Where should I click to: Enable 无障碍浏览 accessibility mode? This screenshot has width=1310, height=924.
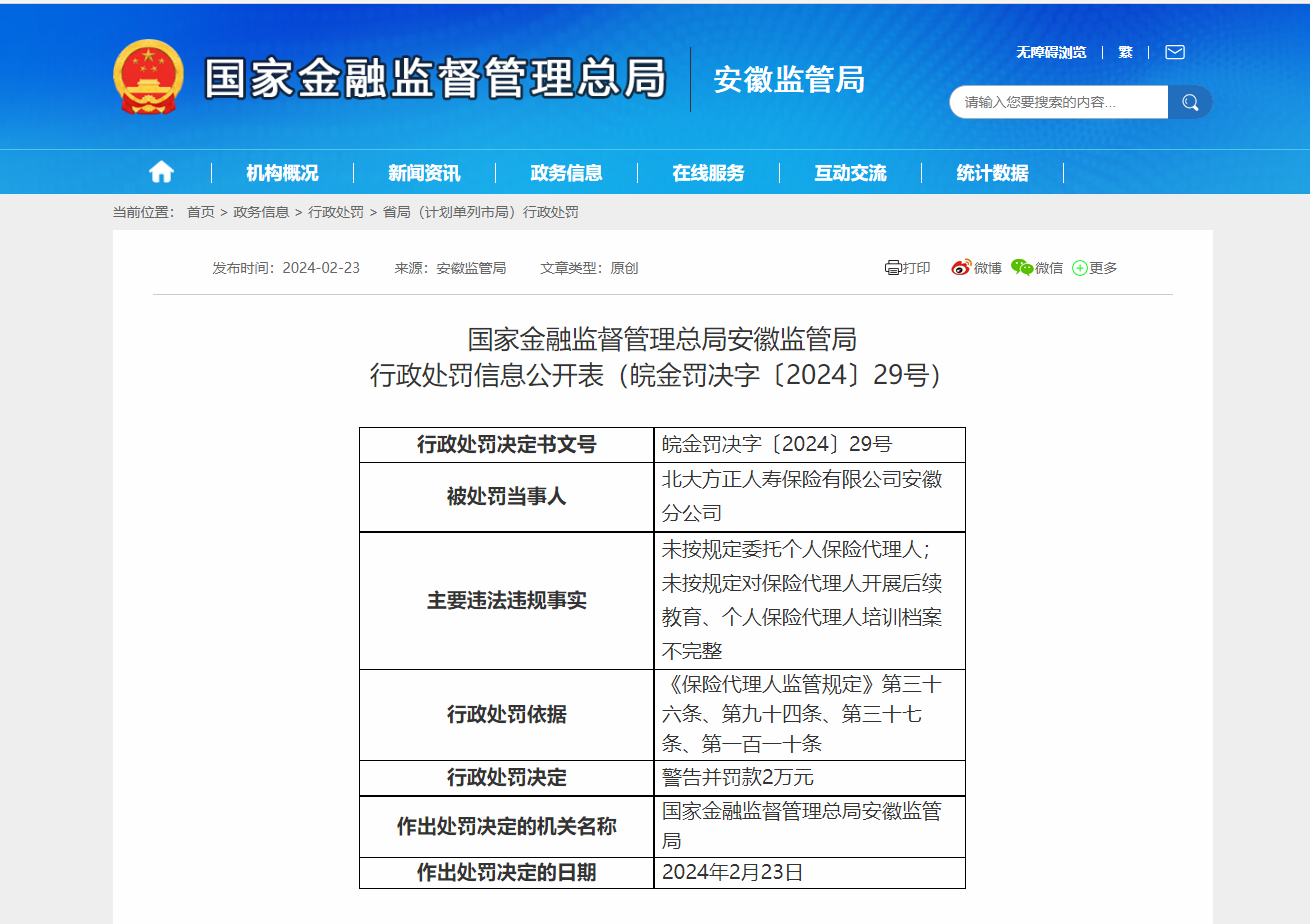point(1051,52)
